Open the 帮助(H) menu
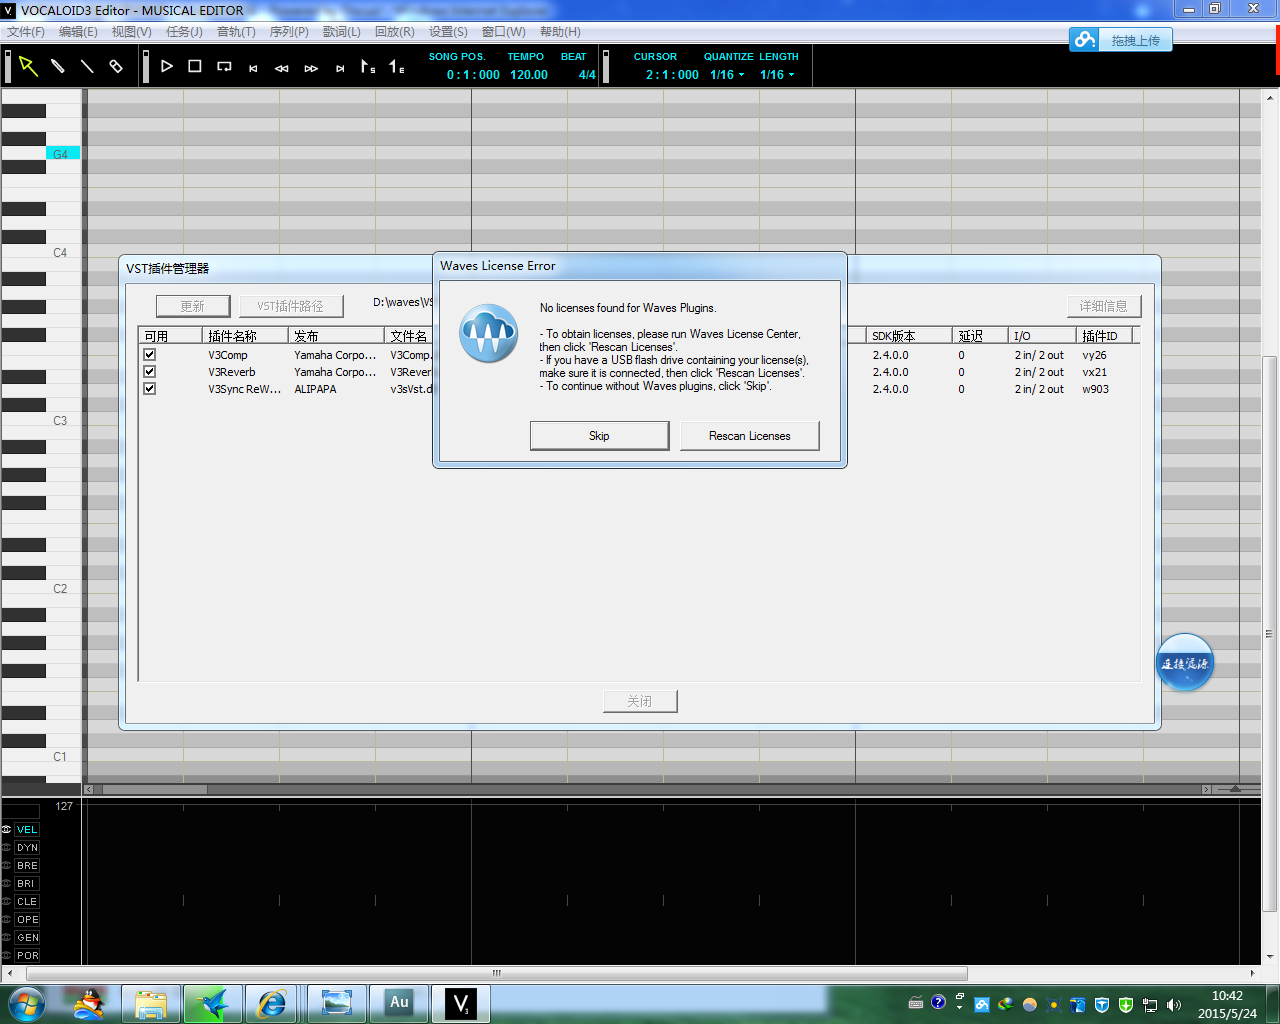This screenshot has width=1280, height=1024. coord(560,32)
